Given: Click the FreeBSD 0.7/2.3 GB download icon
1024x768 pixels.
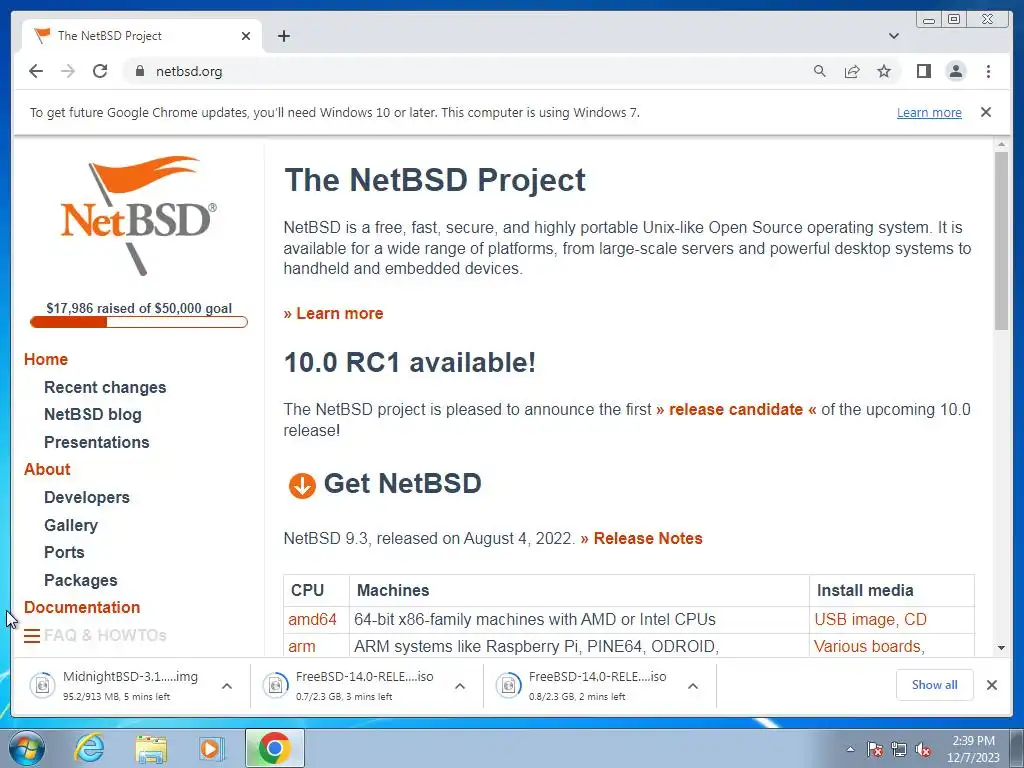Looking at the screenshot, I should (275, 685).
